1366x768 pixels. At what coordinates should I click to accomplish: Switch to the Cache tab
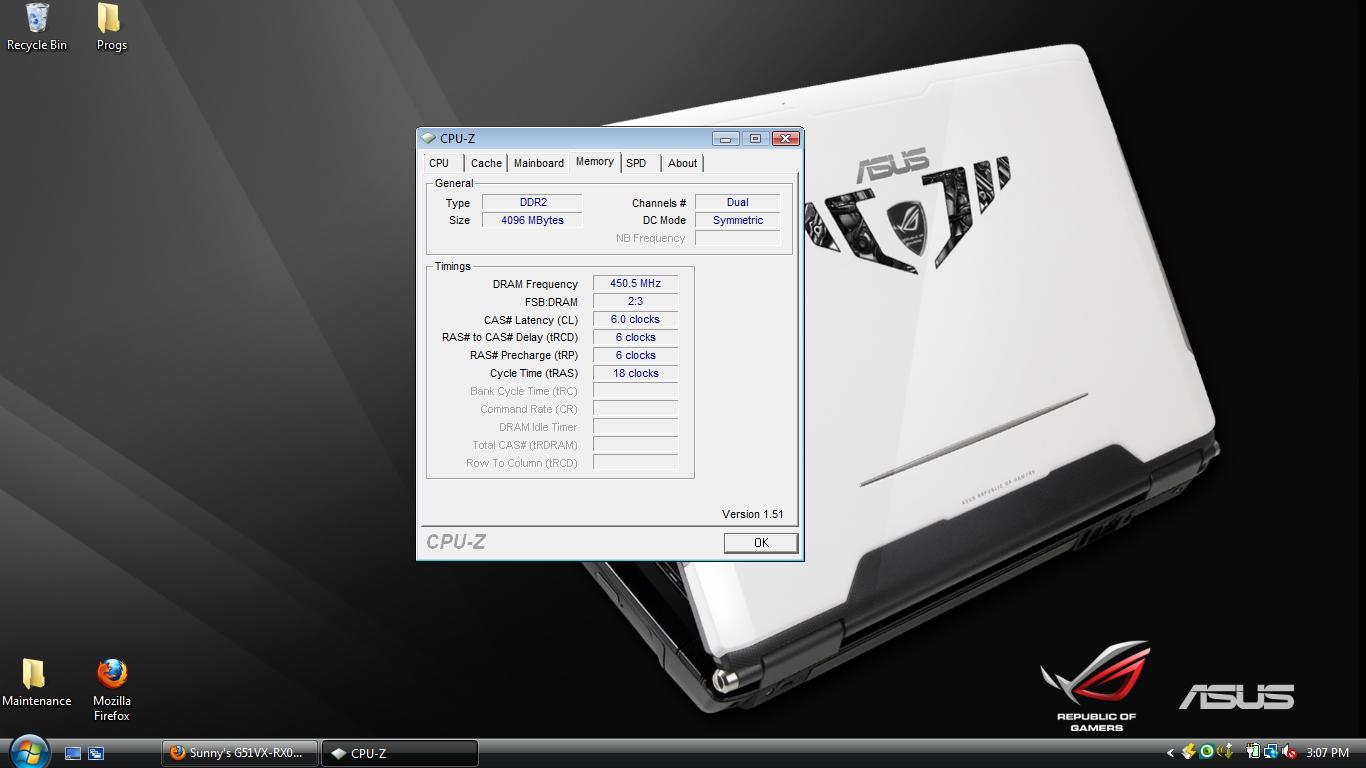(x=486, y=163)
